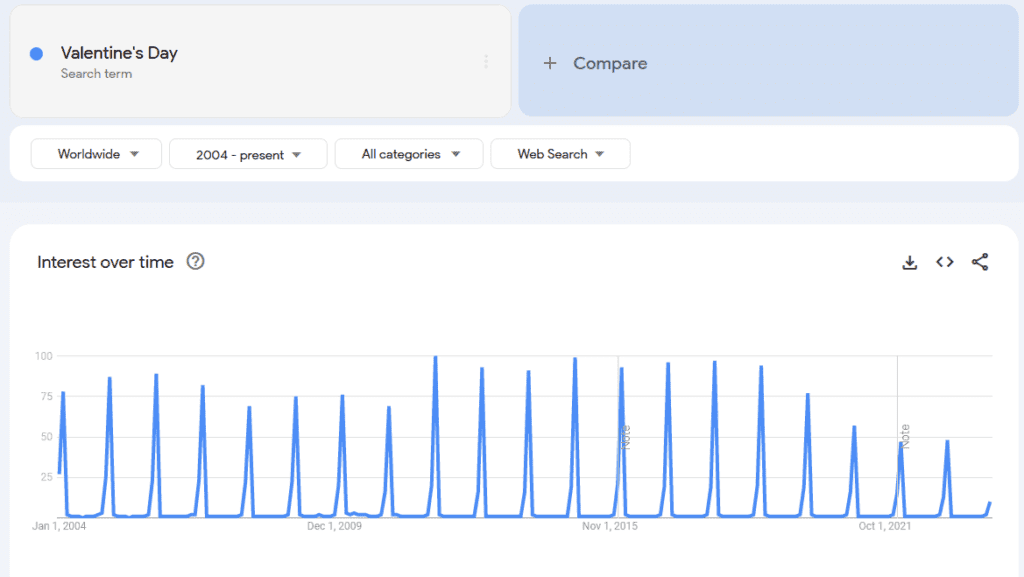Screen dimensions: 1024x577
Task: Open the Web Search type dropdown
Action: [x=560, y=154]
